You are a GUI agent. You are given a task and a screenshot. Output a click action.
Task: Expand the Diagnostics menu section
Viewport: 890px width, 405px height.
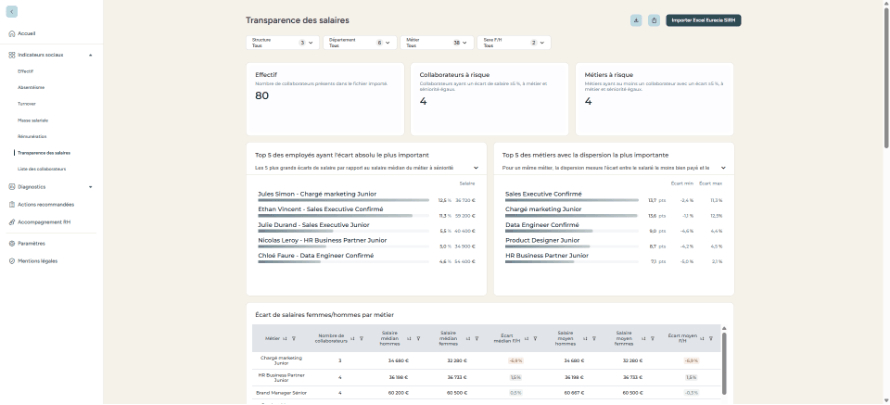tap(90, 187)
